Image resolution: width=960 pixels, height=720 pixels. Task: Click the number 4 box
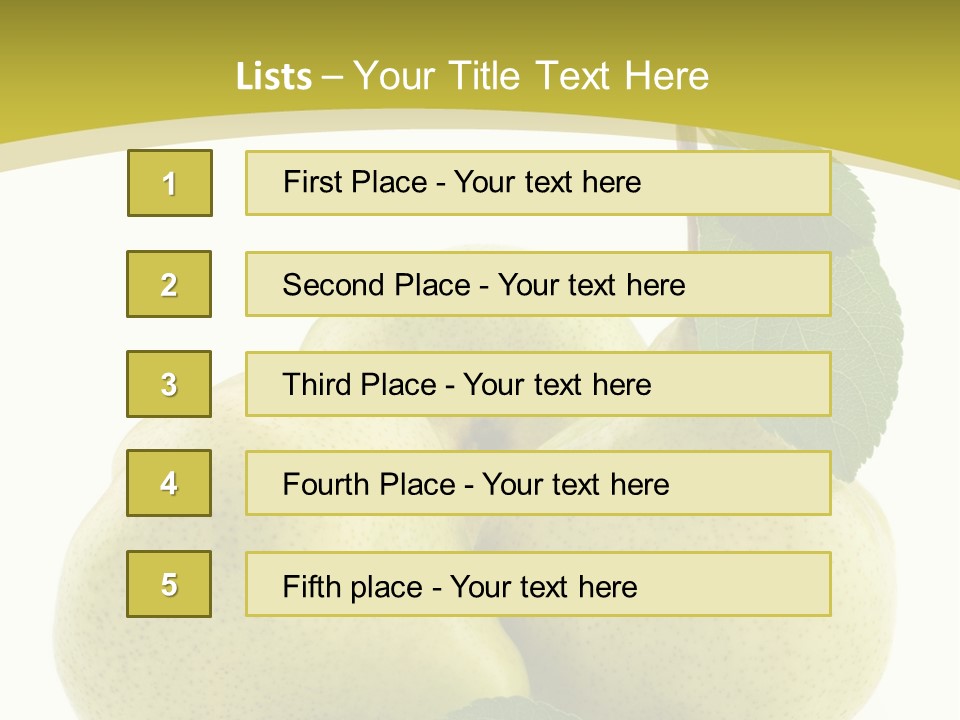(x=169, y=483)
